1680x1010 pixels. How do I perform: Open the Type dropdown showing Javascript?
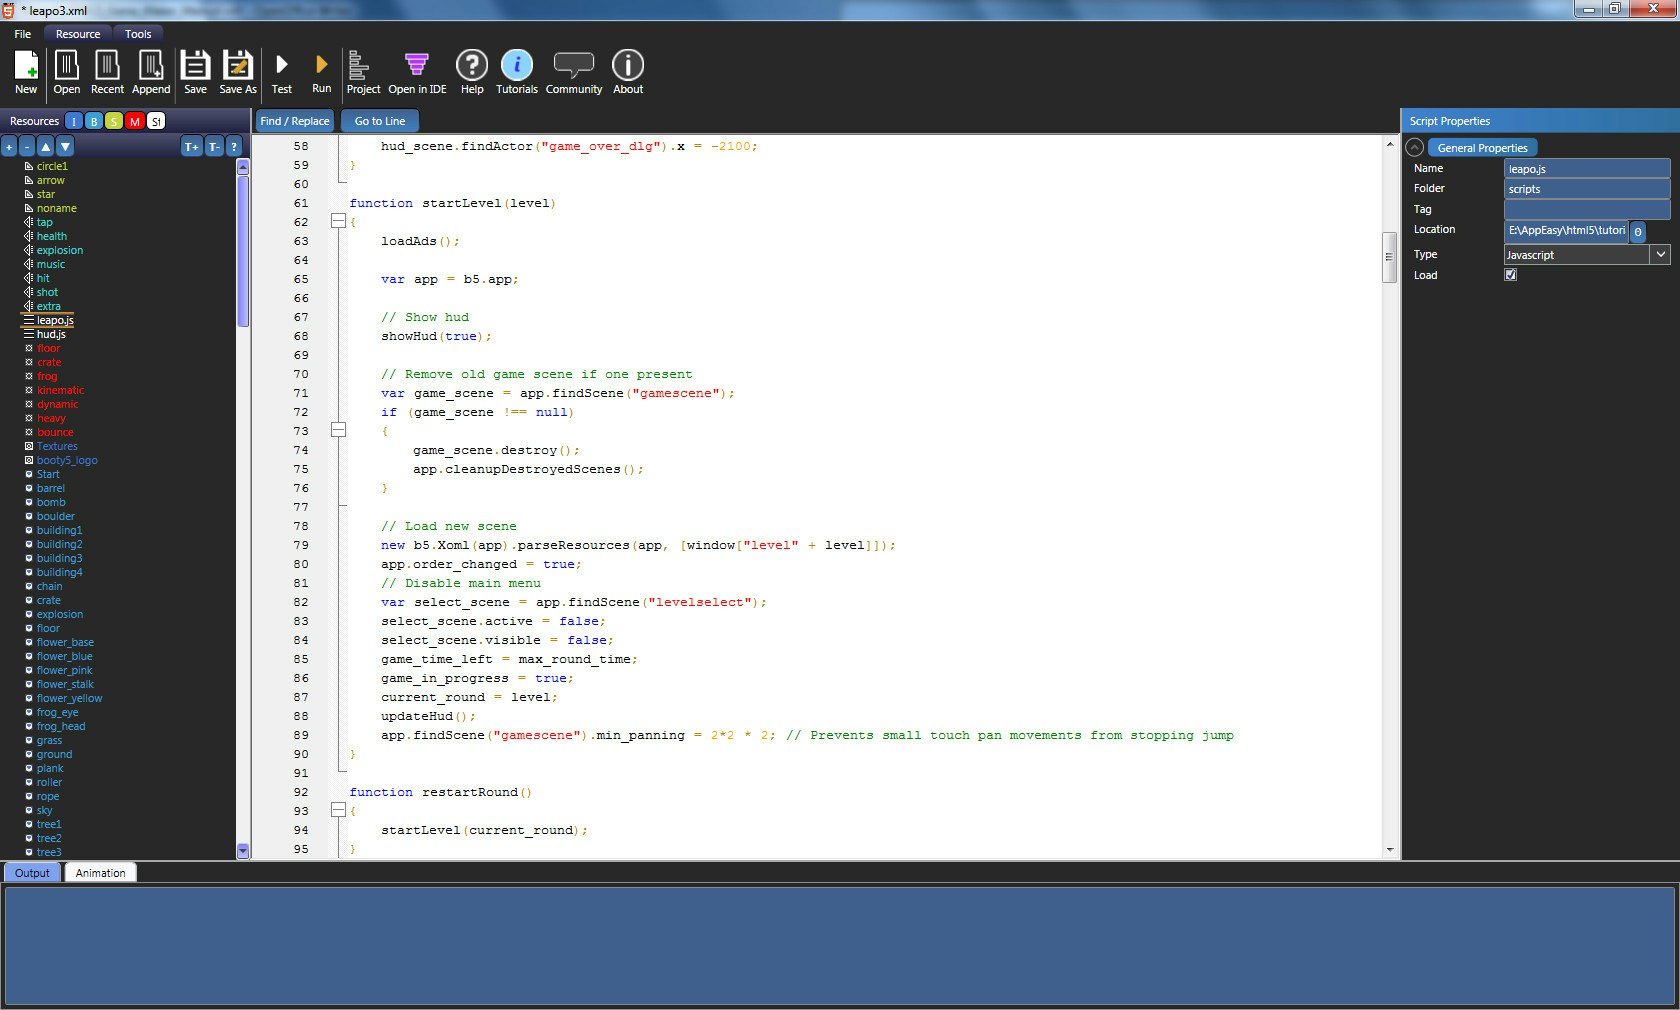click(x=1660, y=254)
